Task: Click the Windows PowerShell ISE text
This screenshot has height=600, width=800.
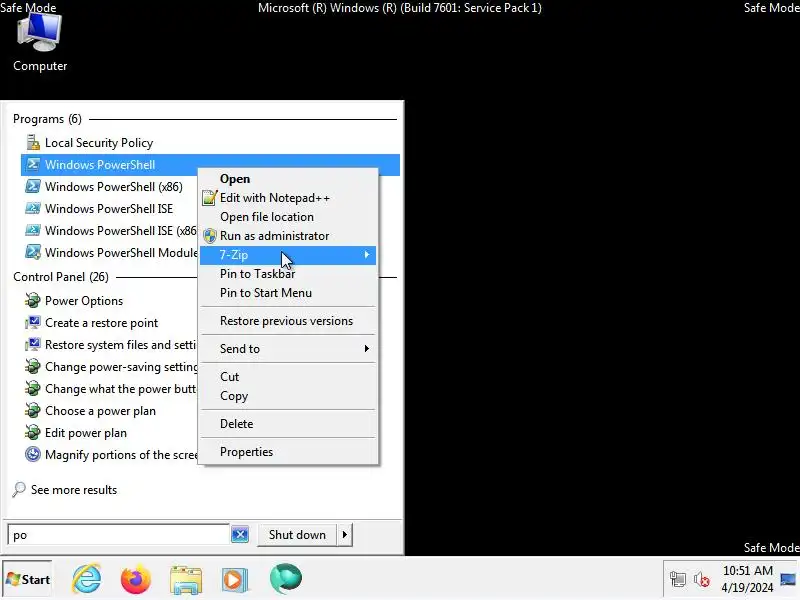Action: (109, 209)
